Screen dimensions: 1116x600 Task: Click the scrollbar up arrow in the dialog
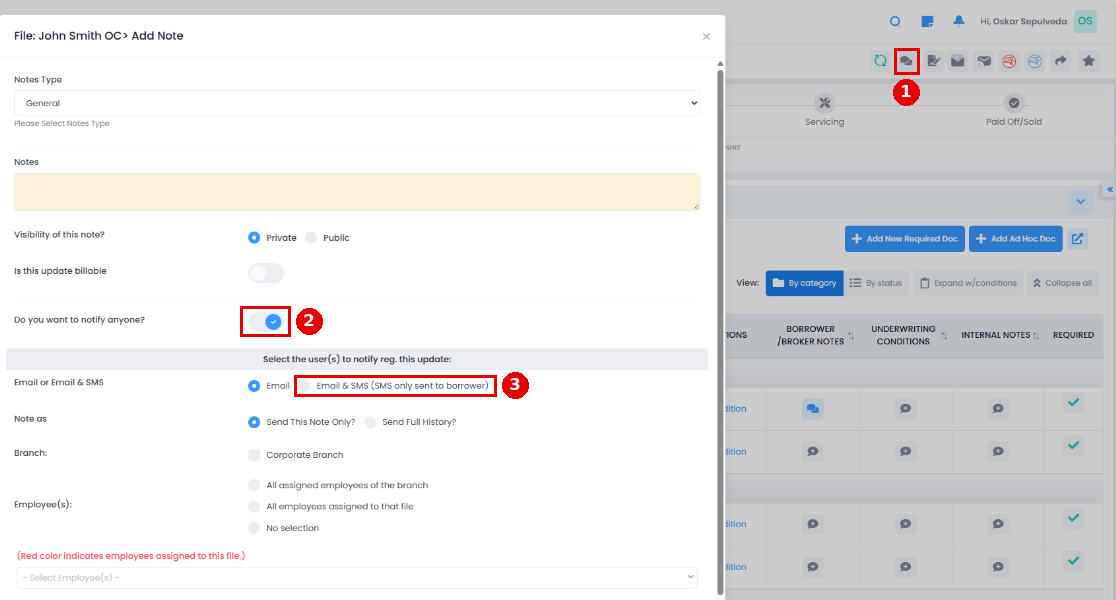click(x=720, y=63)
